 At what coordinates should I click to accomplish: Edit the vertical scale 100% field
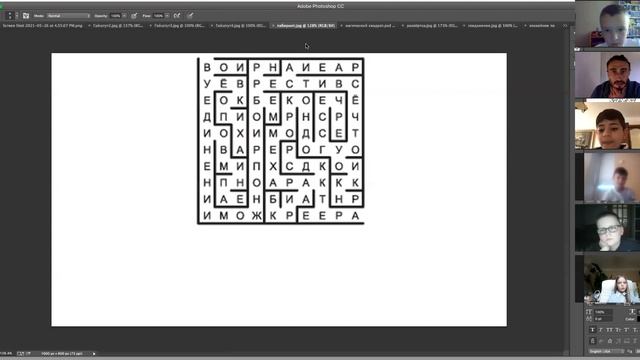point(603,312)
